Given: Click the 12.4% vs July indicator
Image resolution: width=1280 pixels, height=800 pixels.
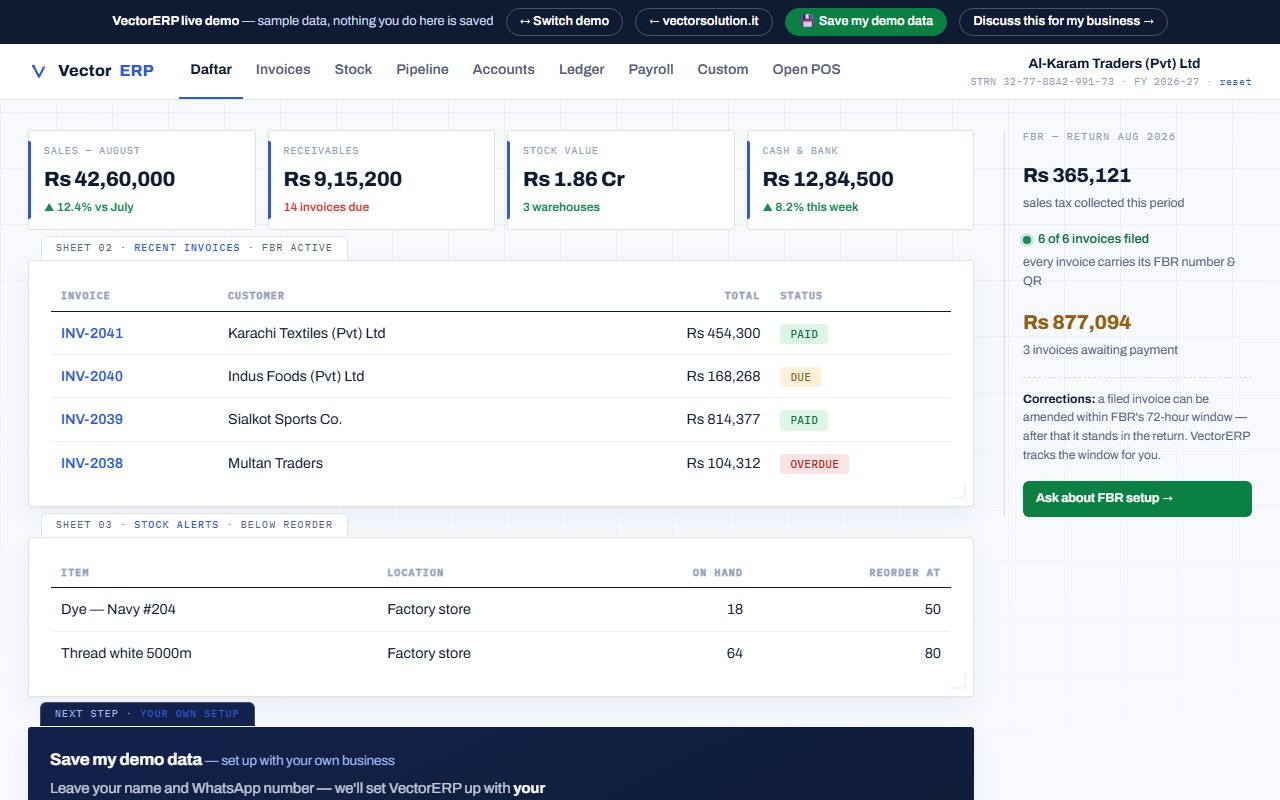Looking at the screenshot, I should click(x=89, y=207).
